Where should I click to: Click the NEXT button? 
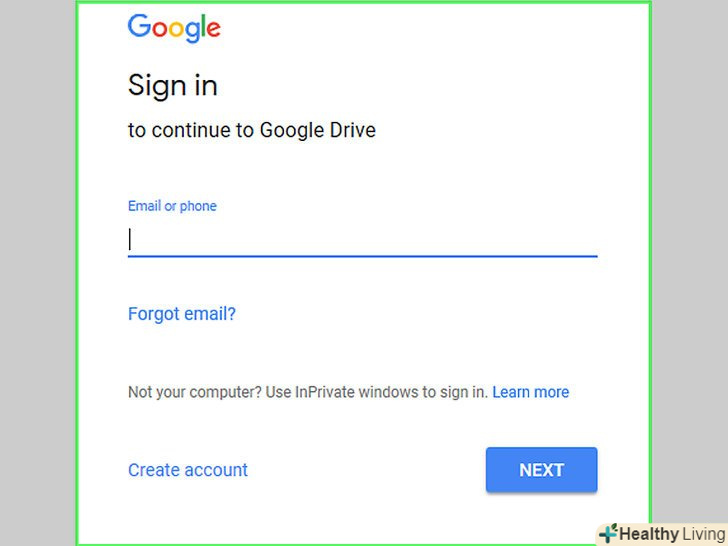541,470
